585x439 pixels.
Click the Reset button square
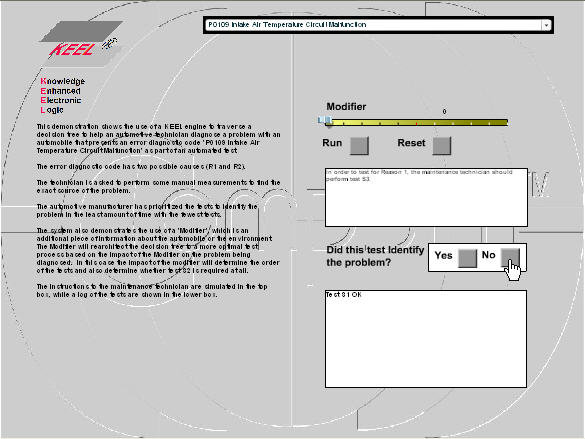click(x=442, y=145)
